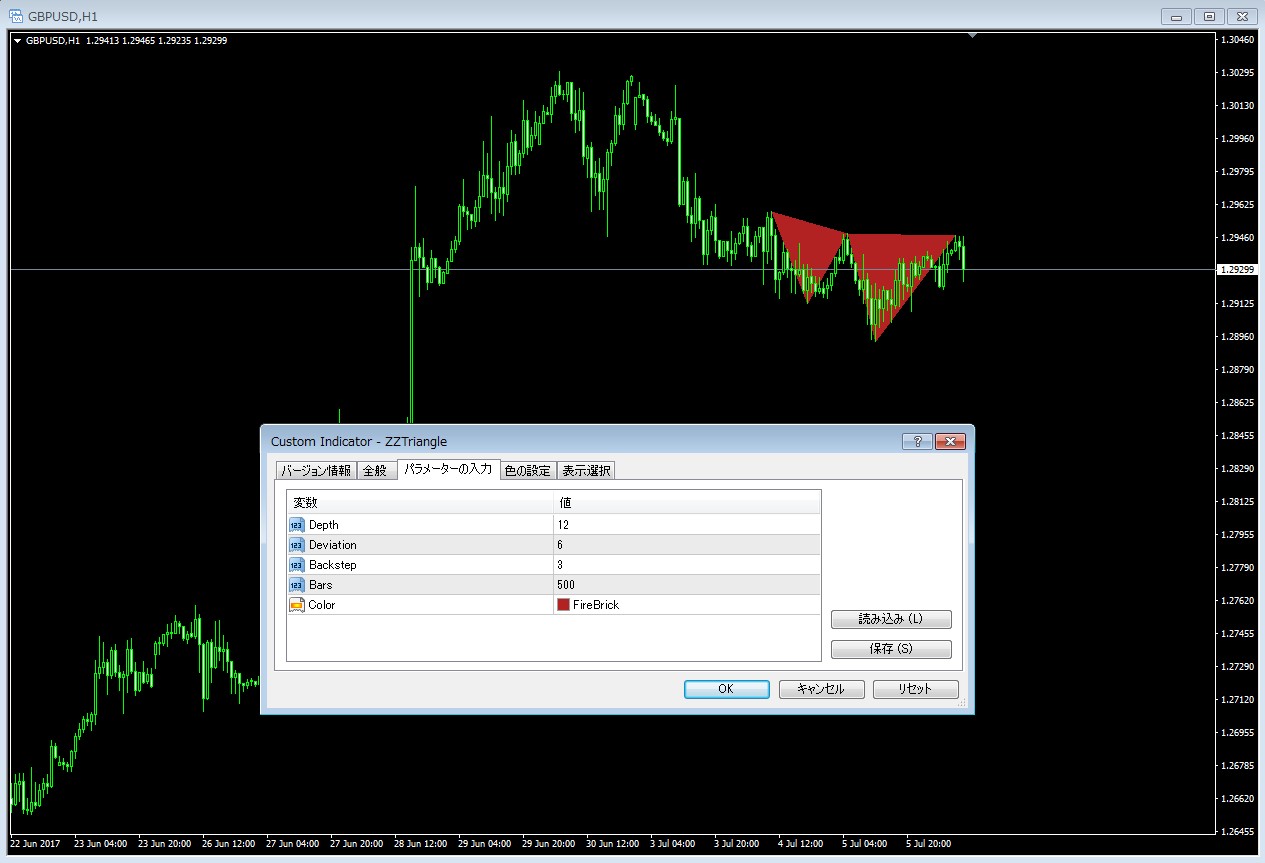1265x863 pixels.
Task: Click the chart shift triangle marker
Action: pyautogui.click(x=972, y=36)
